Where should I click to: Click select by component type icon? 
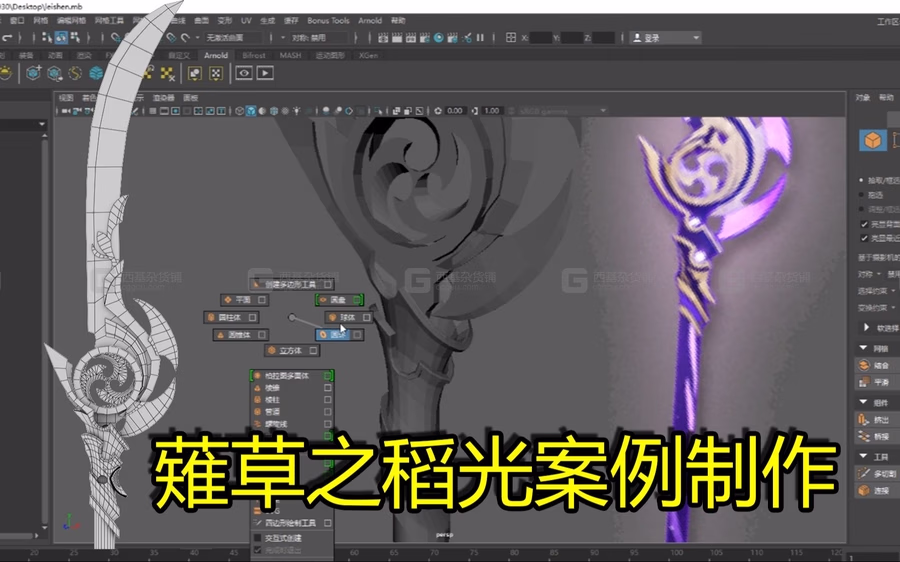[75, 38]
